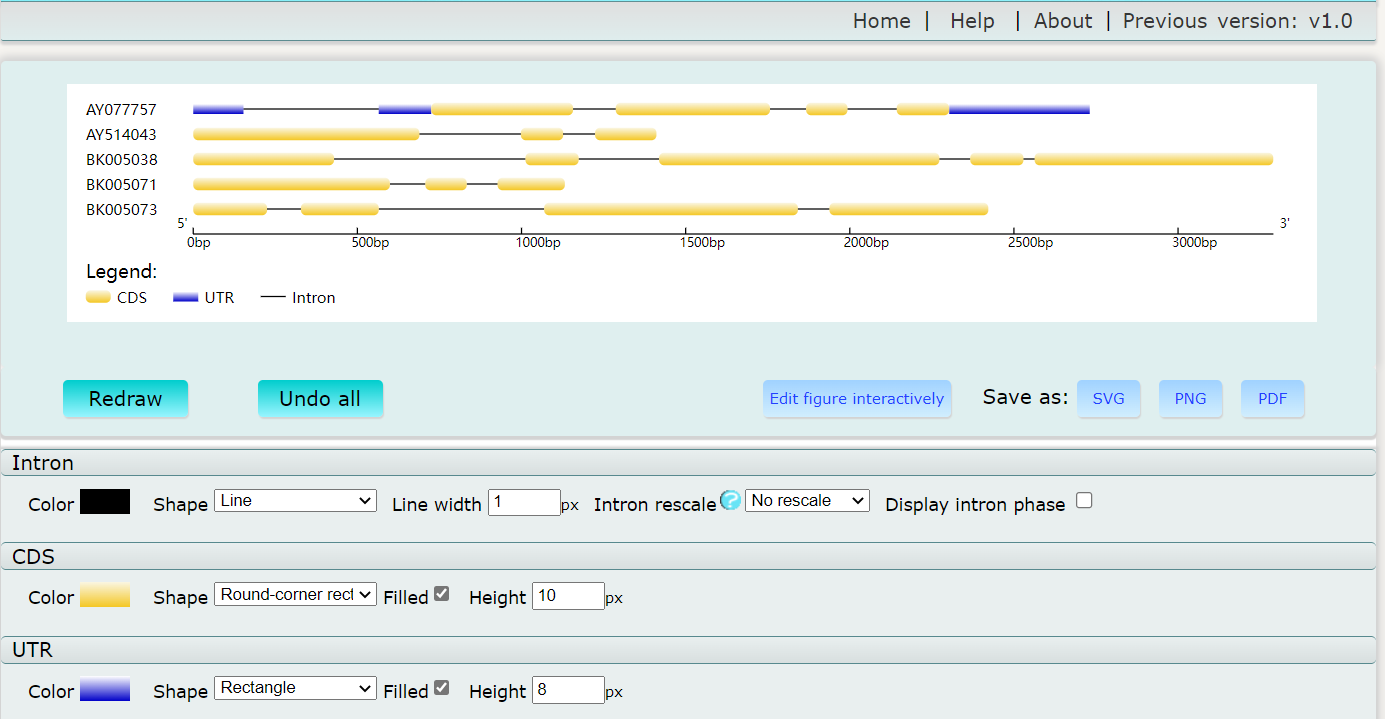Go to the Home page
The image size is (1385, 719).
pos(881,21)
